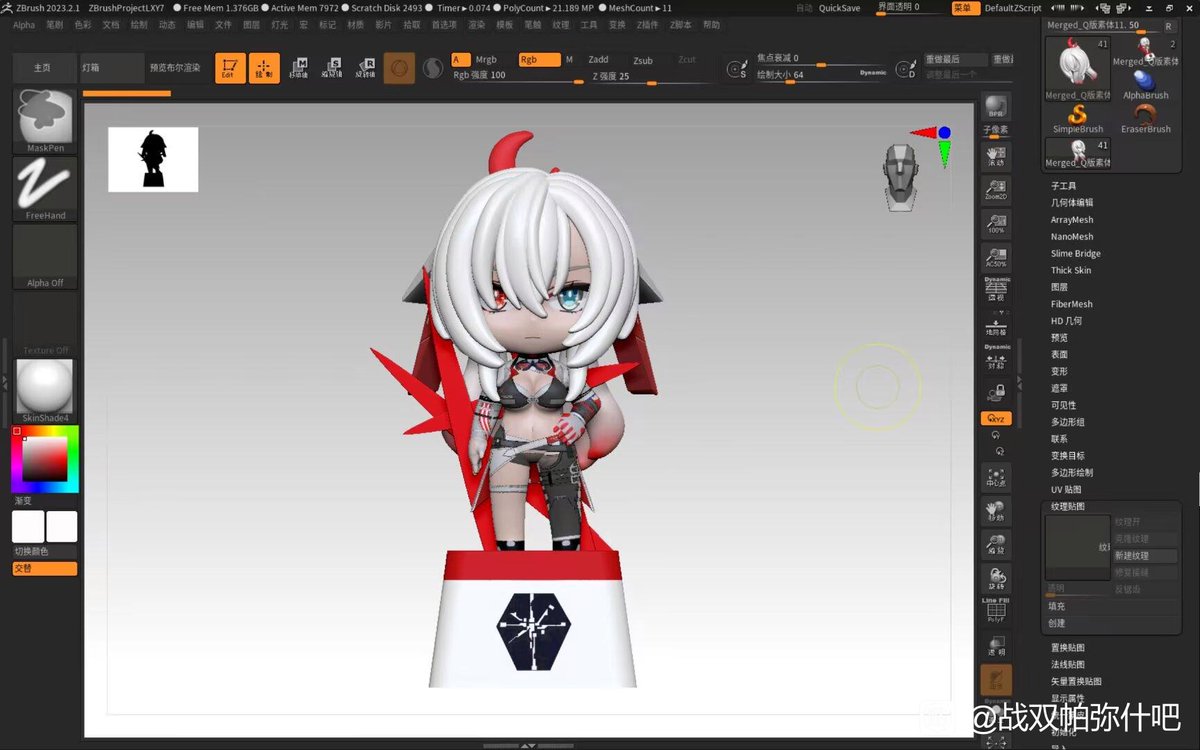Expand the UV 贴图 section
The image size is (1200, 750).
[1065, 489]
